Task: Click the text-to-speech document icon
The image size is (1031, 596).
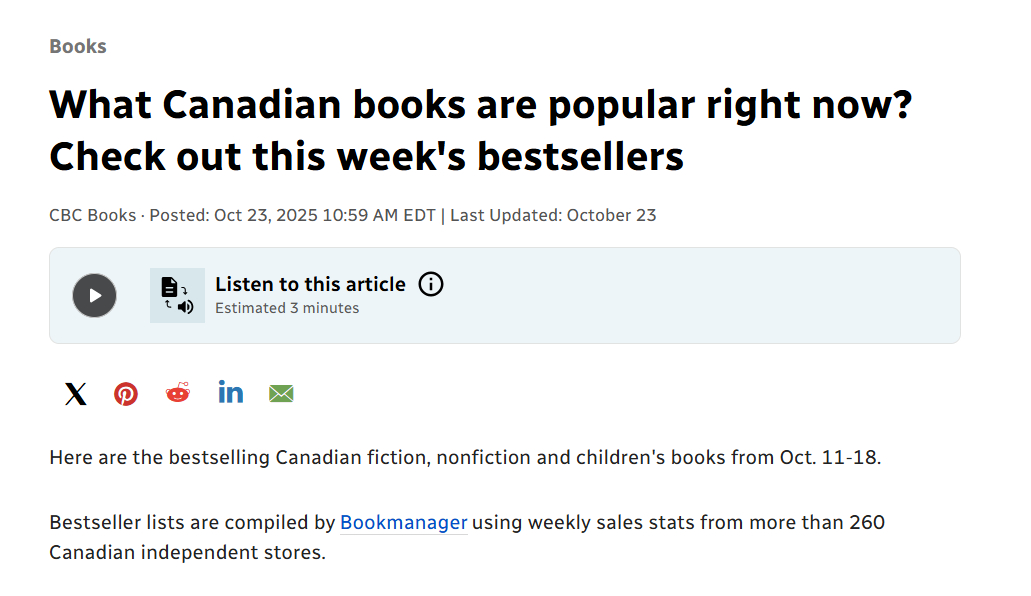Action: [177, 296]
